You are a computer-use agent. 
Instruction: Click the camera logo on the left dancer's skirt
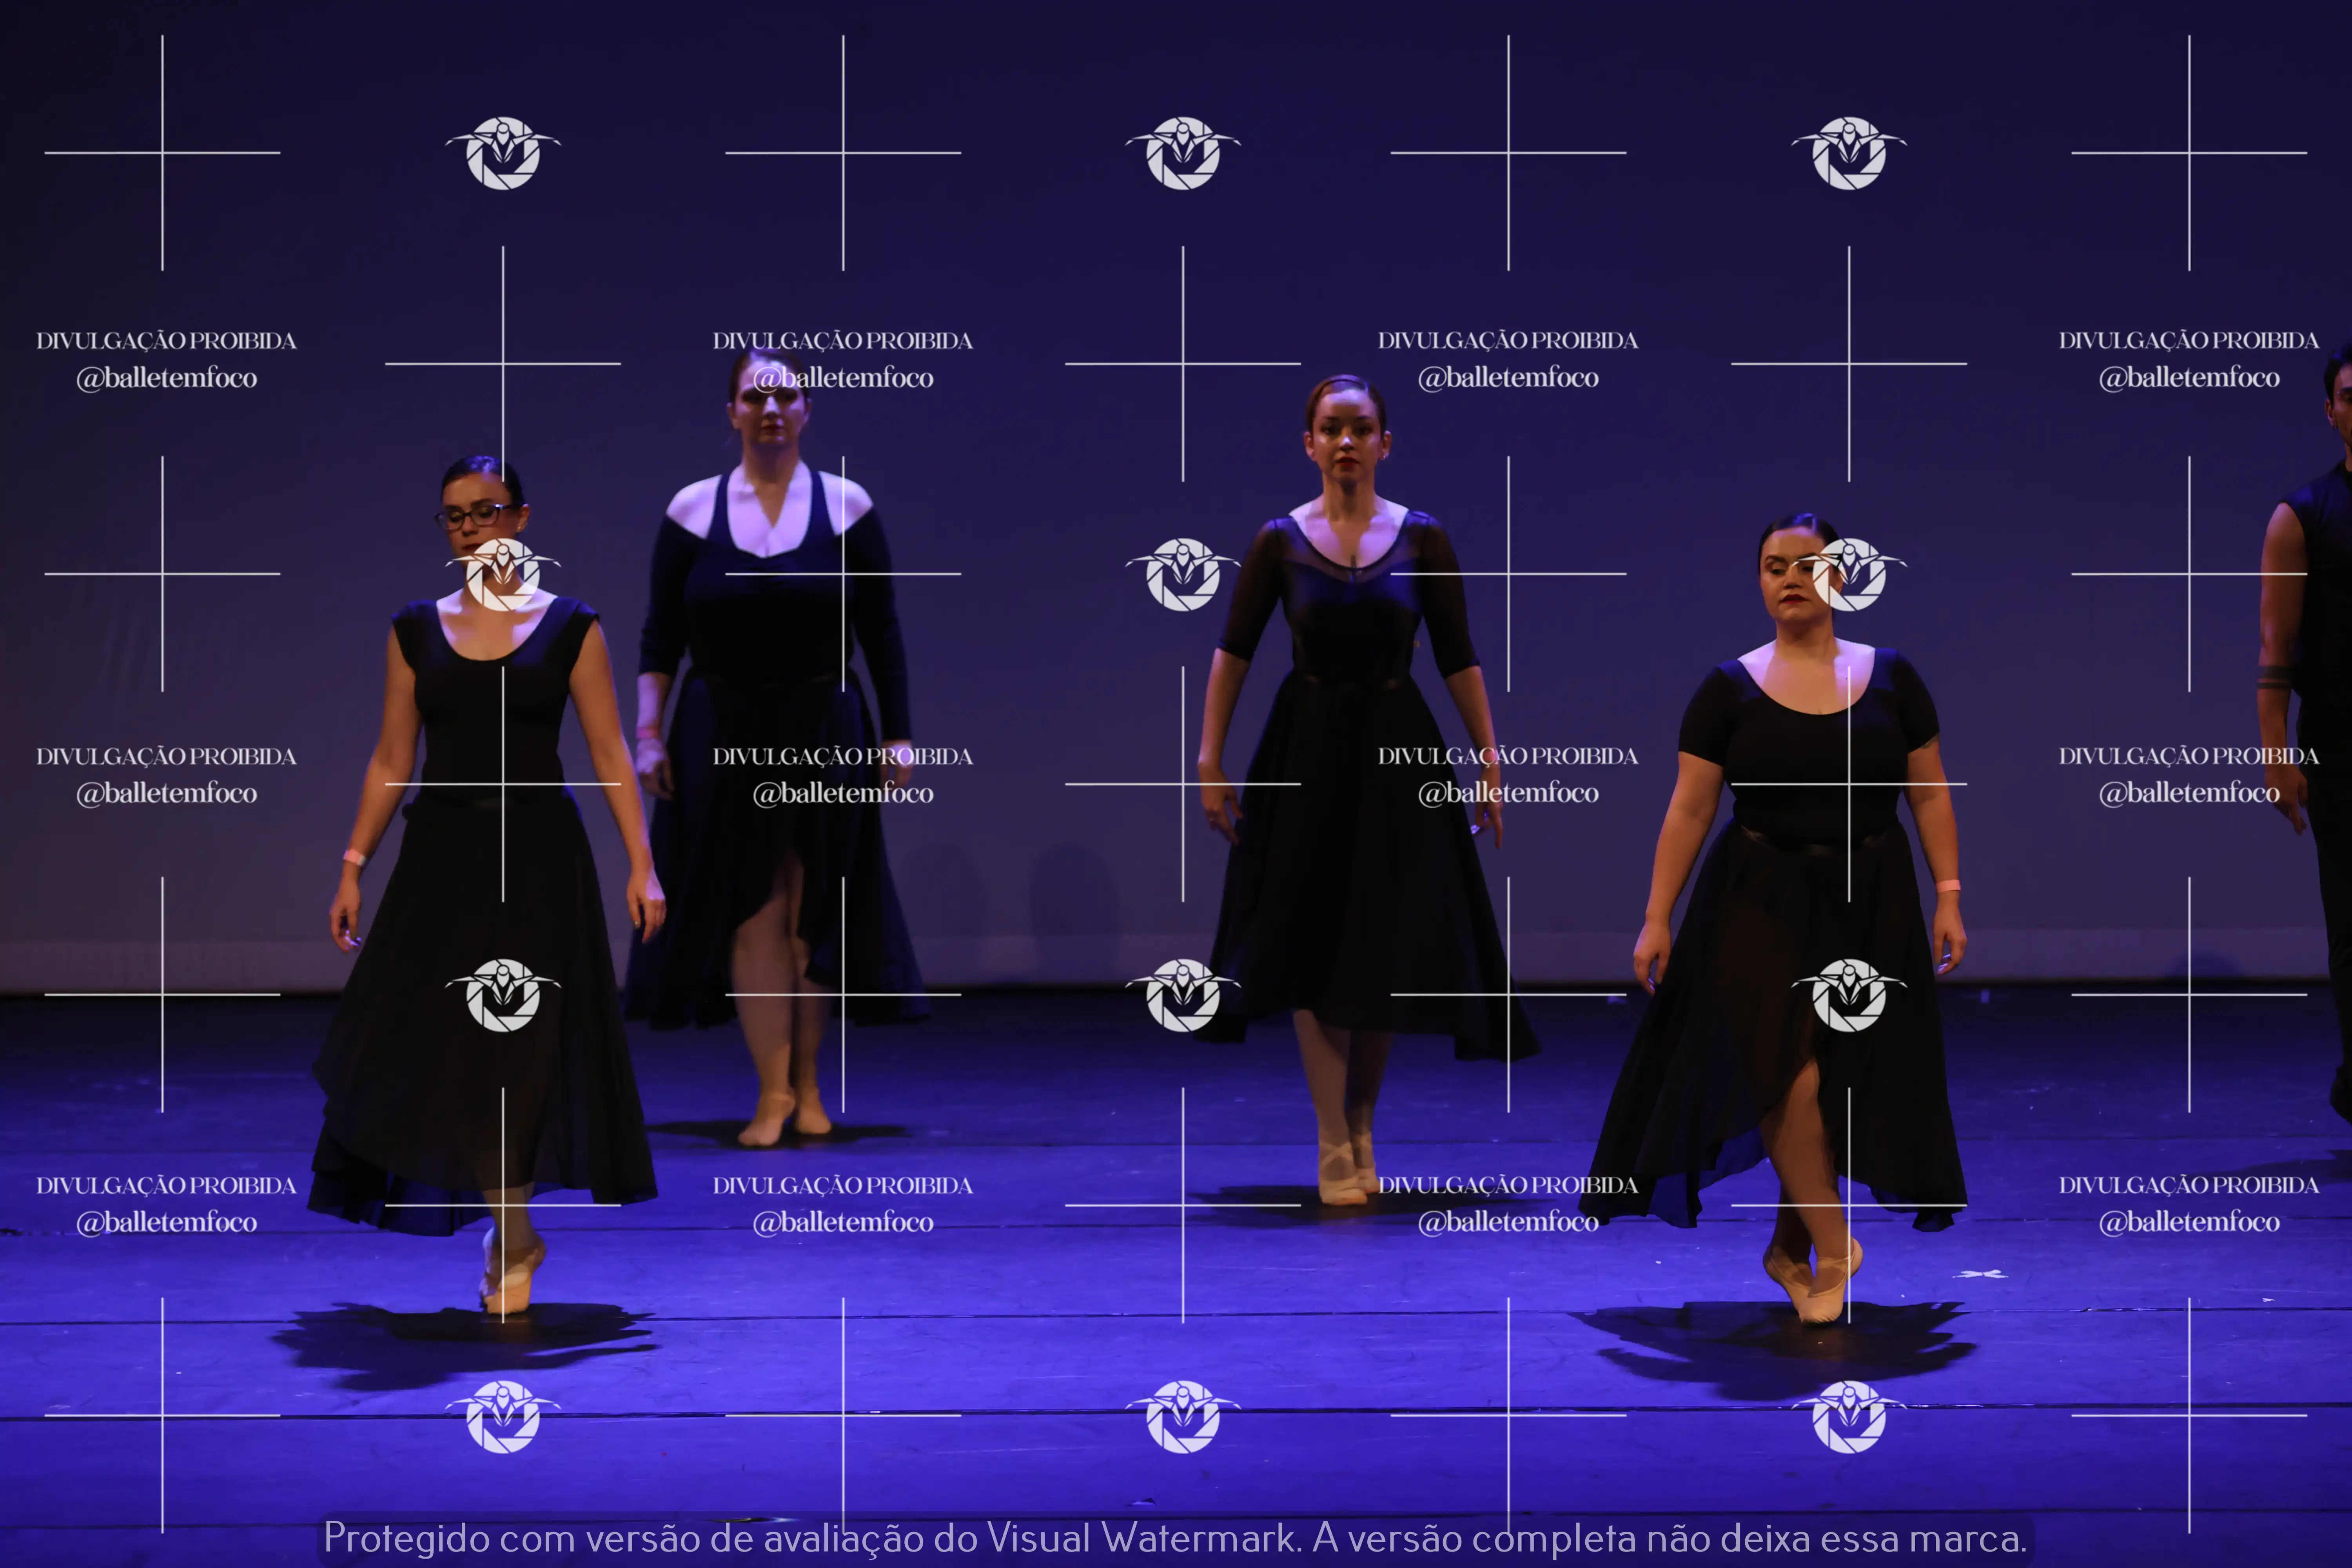coord(503,995)
